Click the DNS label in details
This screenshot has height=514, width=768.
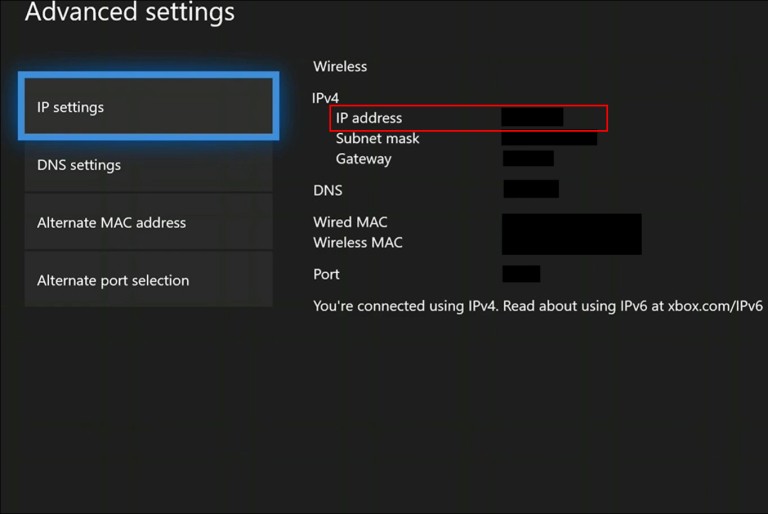pos(327,190)
